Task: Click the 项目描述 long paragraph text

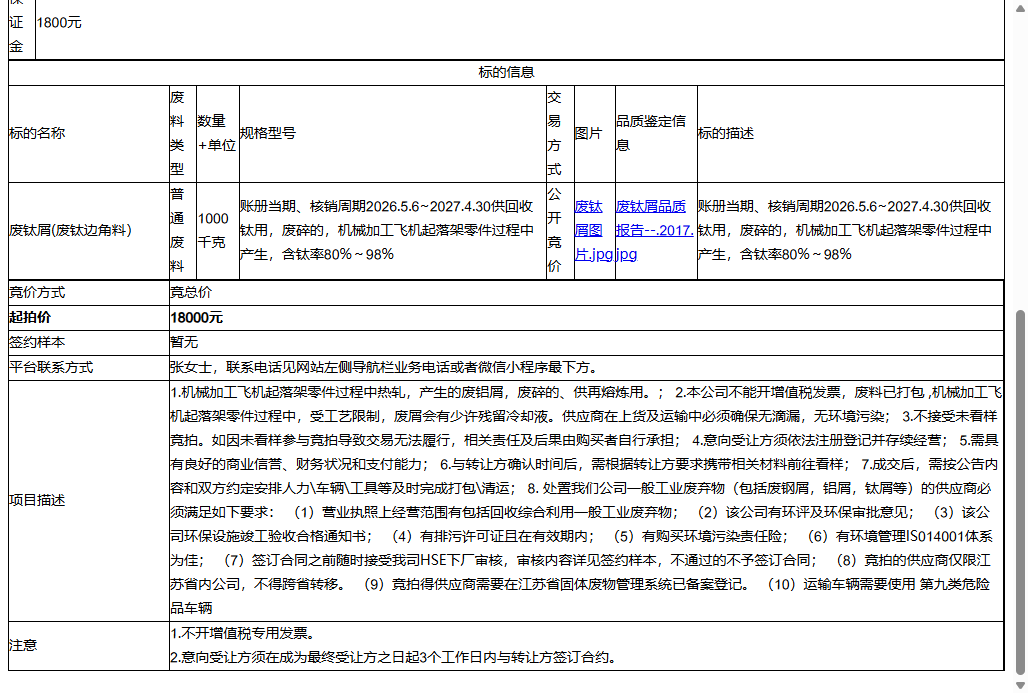Action: click(x=585, y=500)
